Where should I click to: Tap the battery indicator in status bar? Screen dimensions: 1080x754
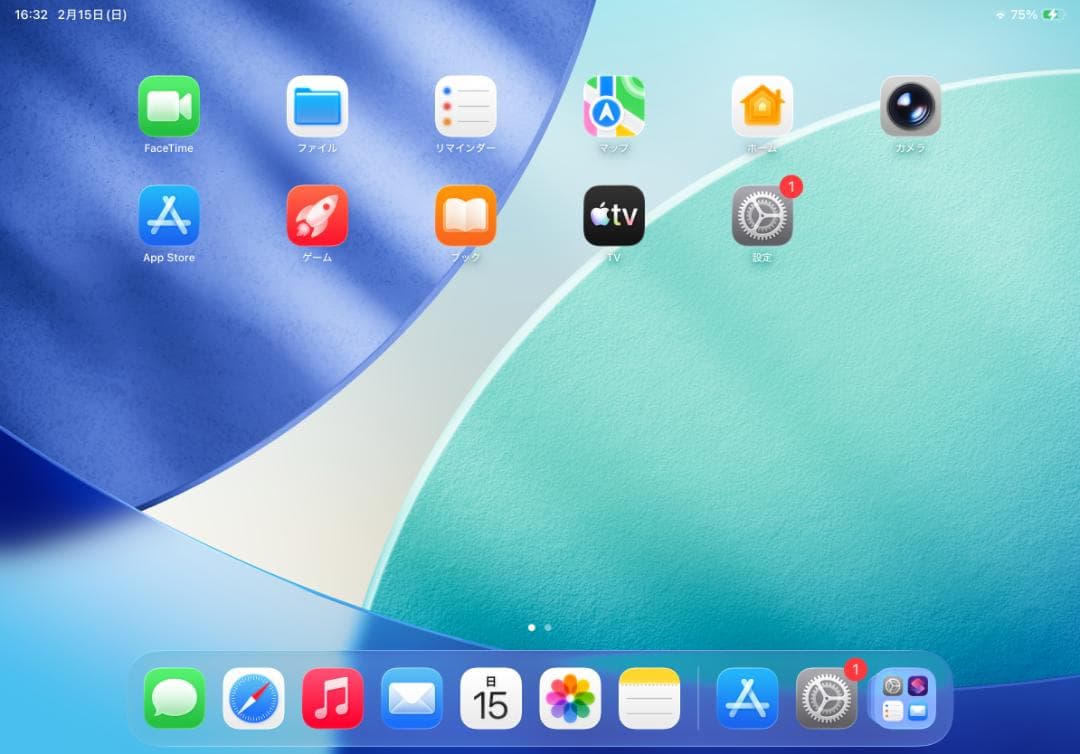(x=1054, y=14)
